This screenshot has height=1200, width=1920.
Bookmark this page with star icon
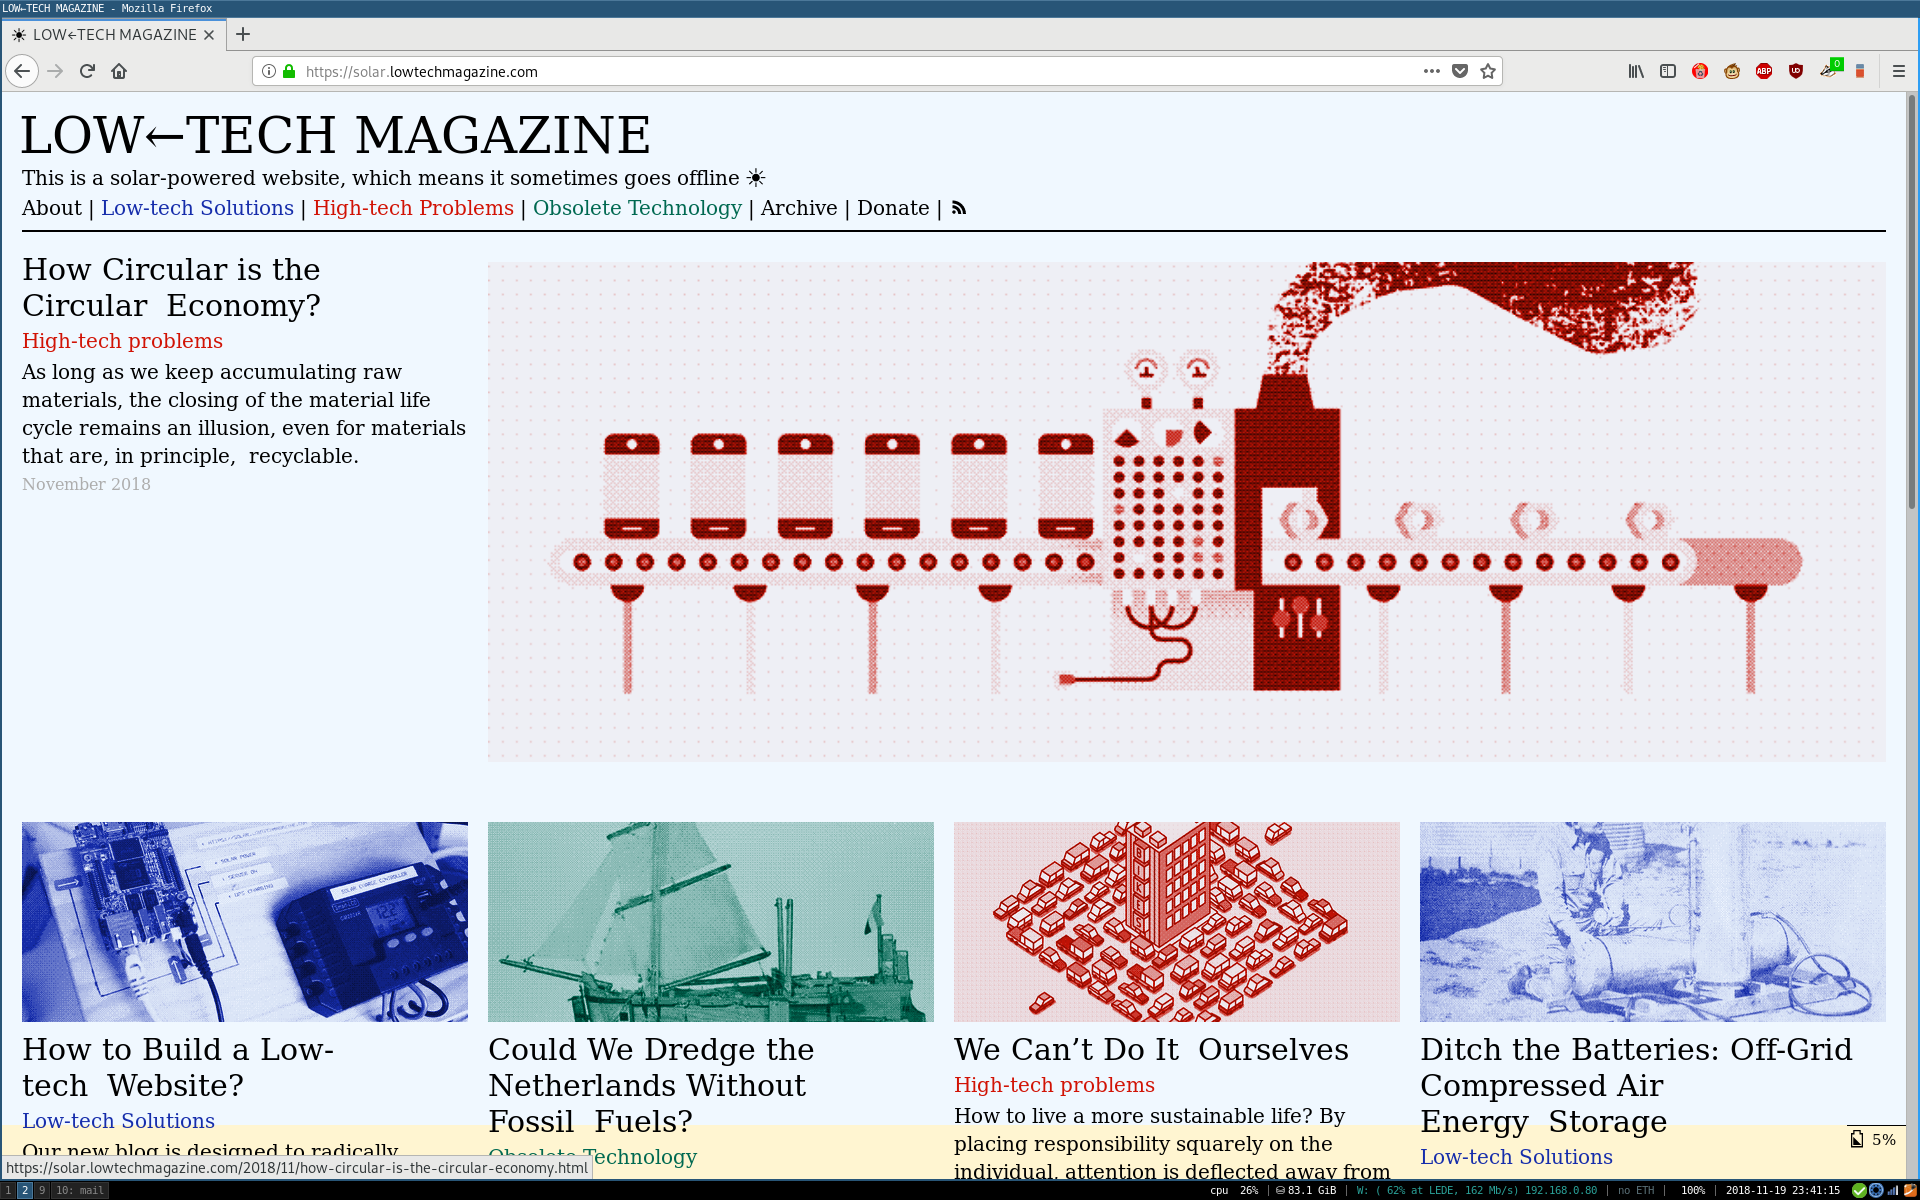(1488, 71)
